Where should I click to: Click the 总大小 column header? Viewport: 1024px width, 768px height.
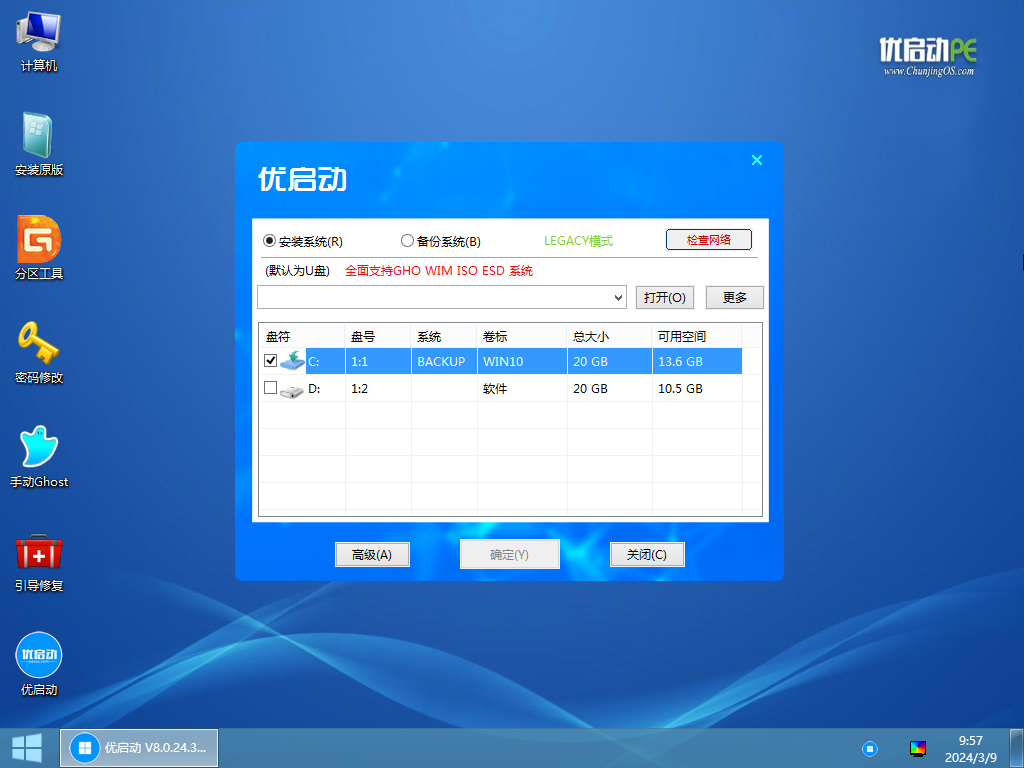[x=609, y=336]
